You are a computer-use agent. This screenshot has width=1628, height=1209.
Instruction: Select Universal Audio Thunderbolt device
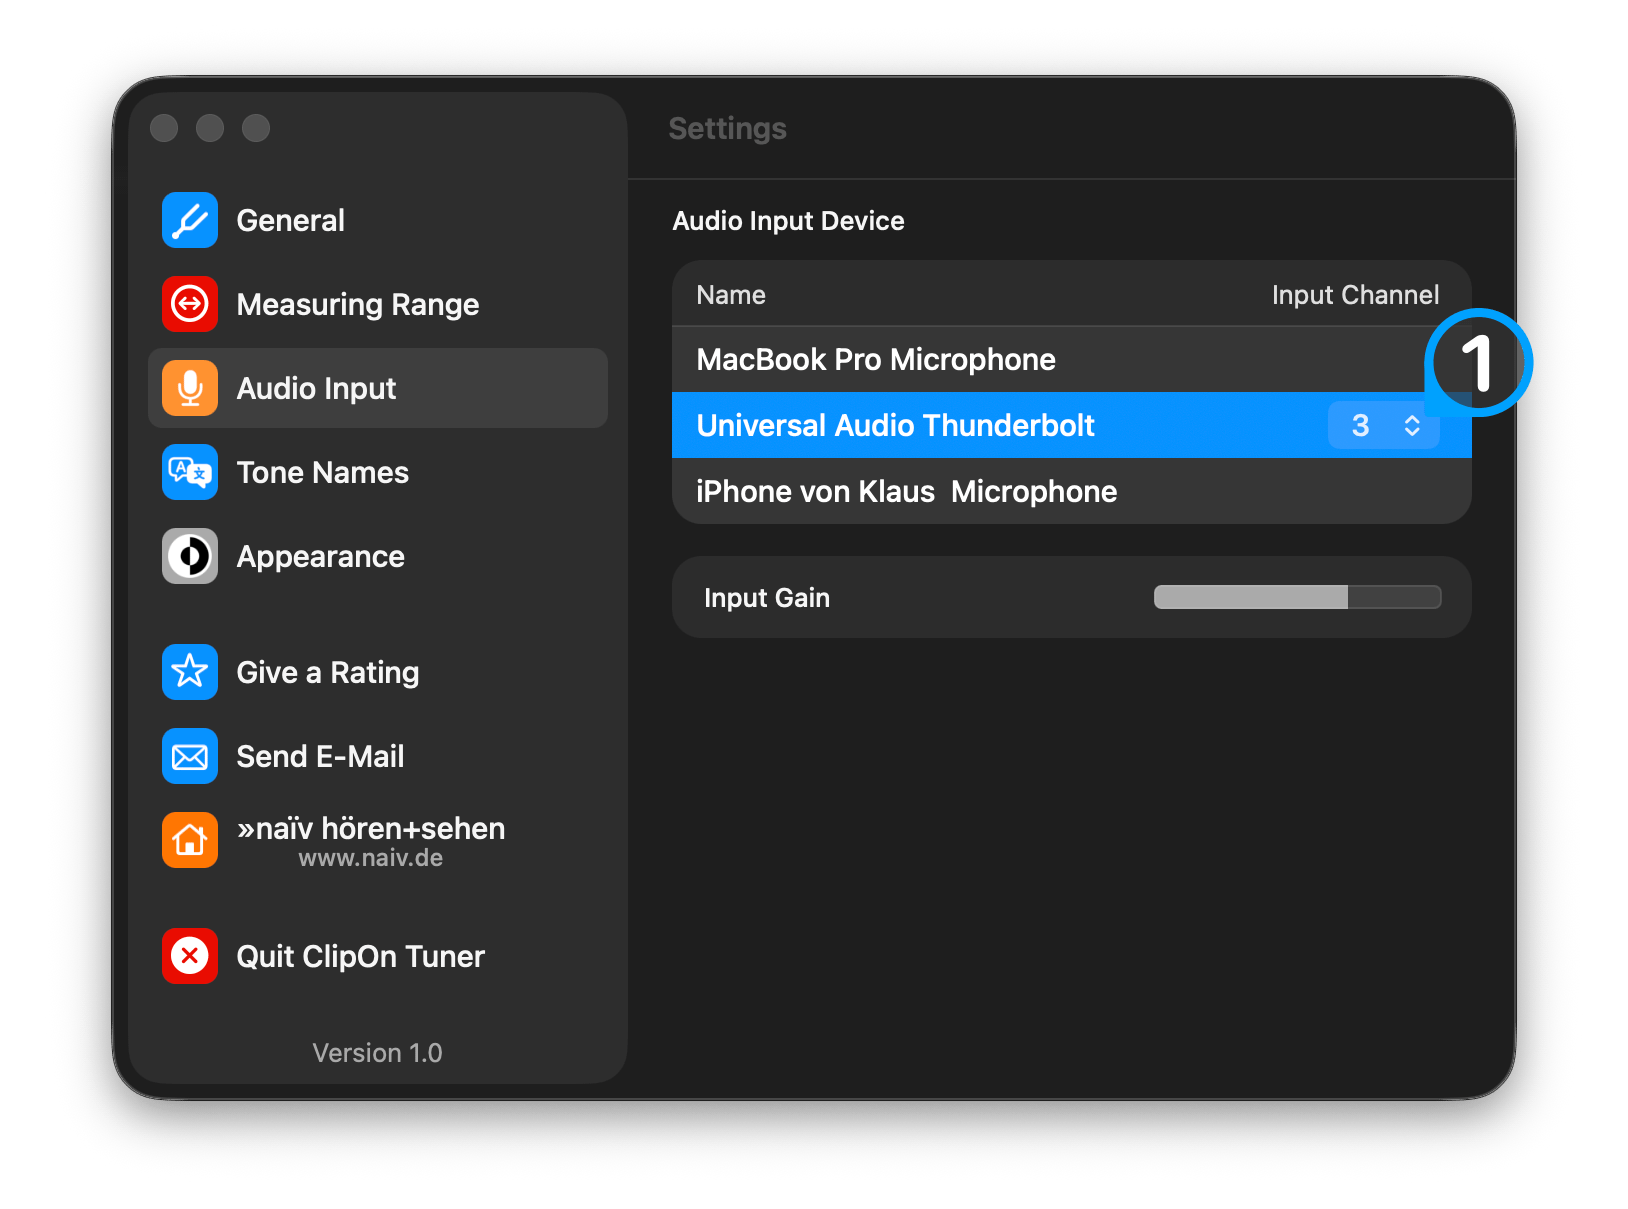pyautogui.click(x=1072, y=425)
